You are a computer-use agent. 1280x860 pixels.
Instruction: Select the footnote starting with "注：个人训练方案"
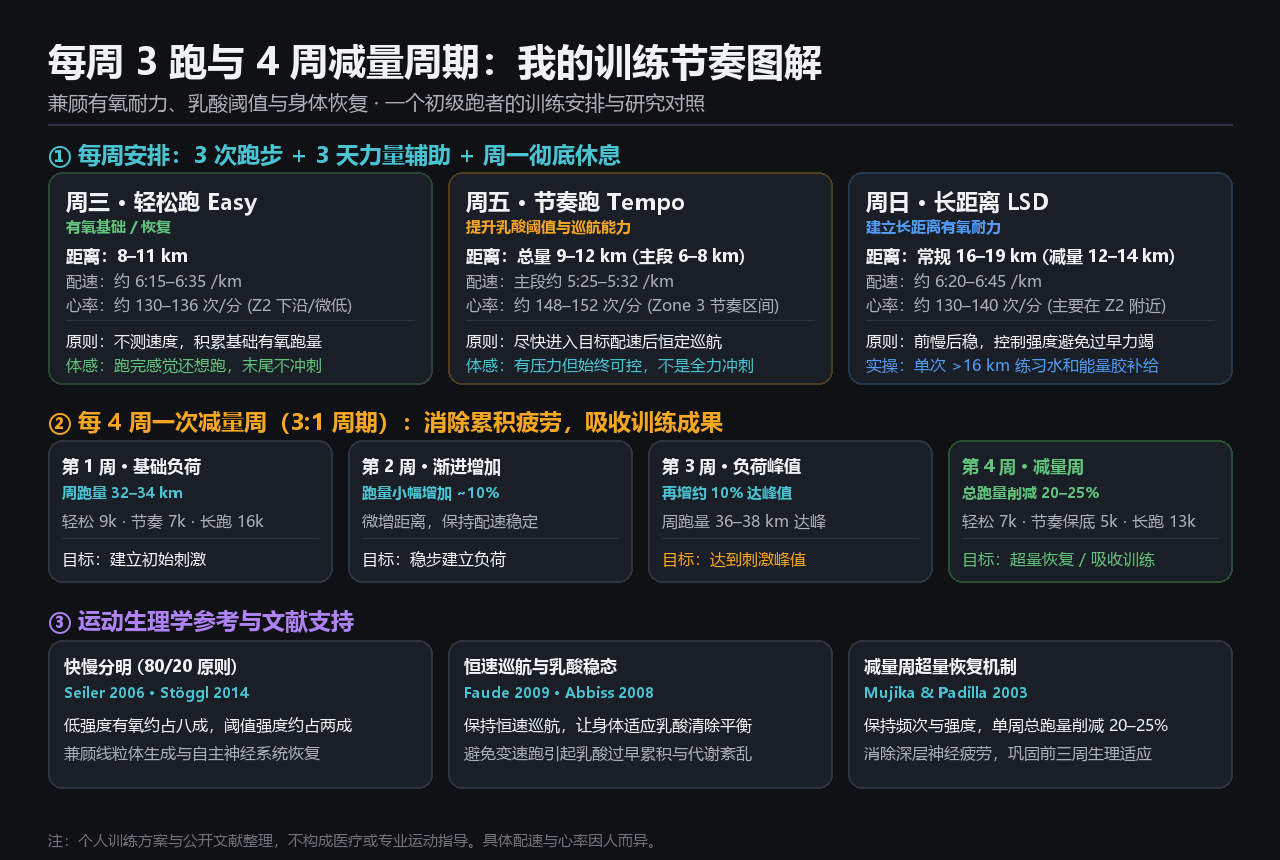click(x=353, y=841)
